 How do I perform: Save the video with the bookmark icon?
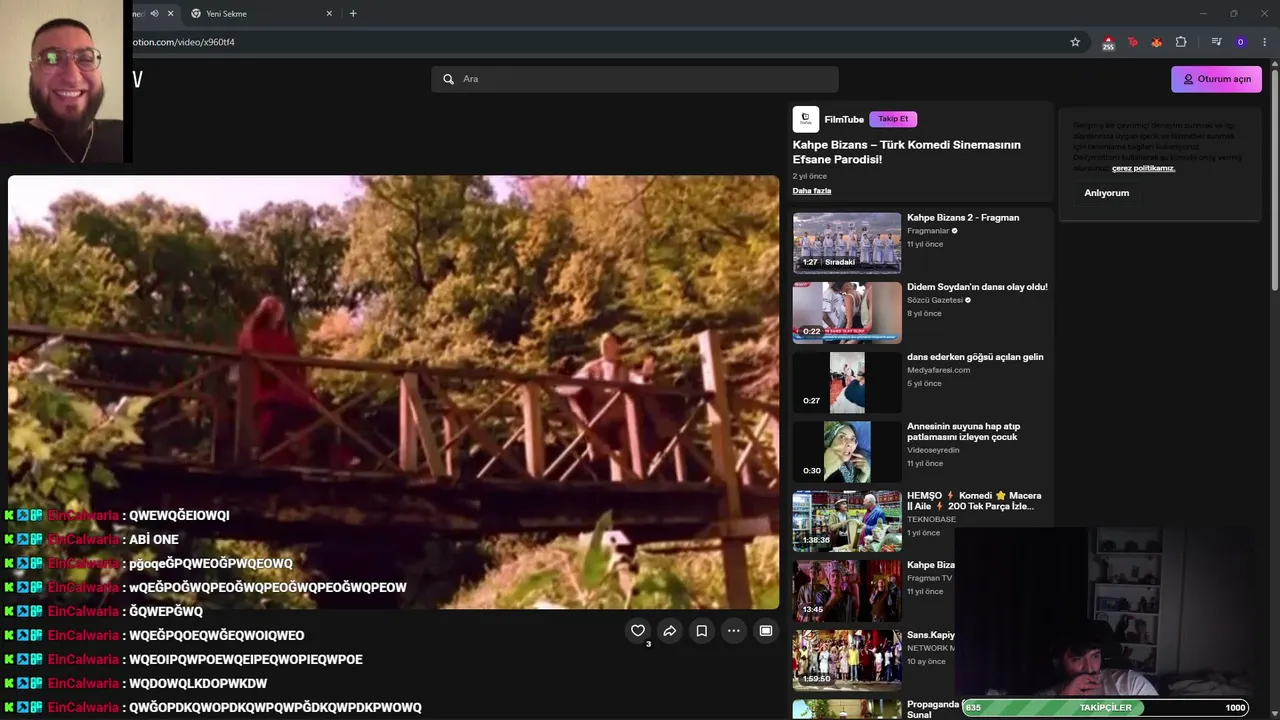click(x=702, y=631)
